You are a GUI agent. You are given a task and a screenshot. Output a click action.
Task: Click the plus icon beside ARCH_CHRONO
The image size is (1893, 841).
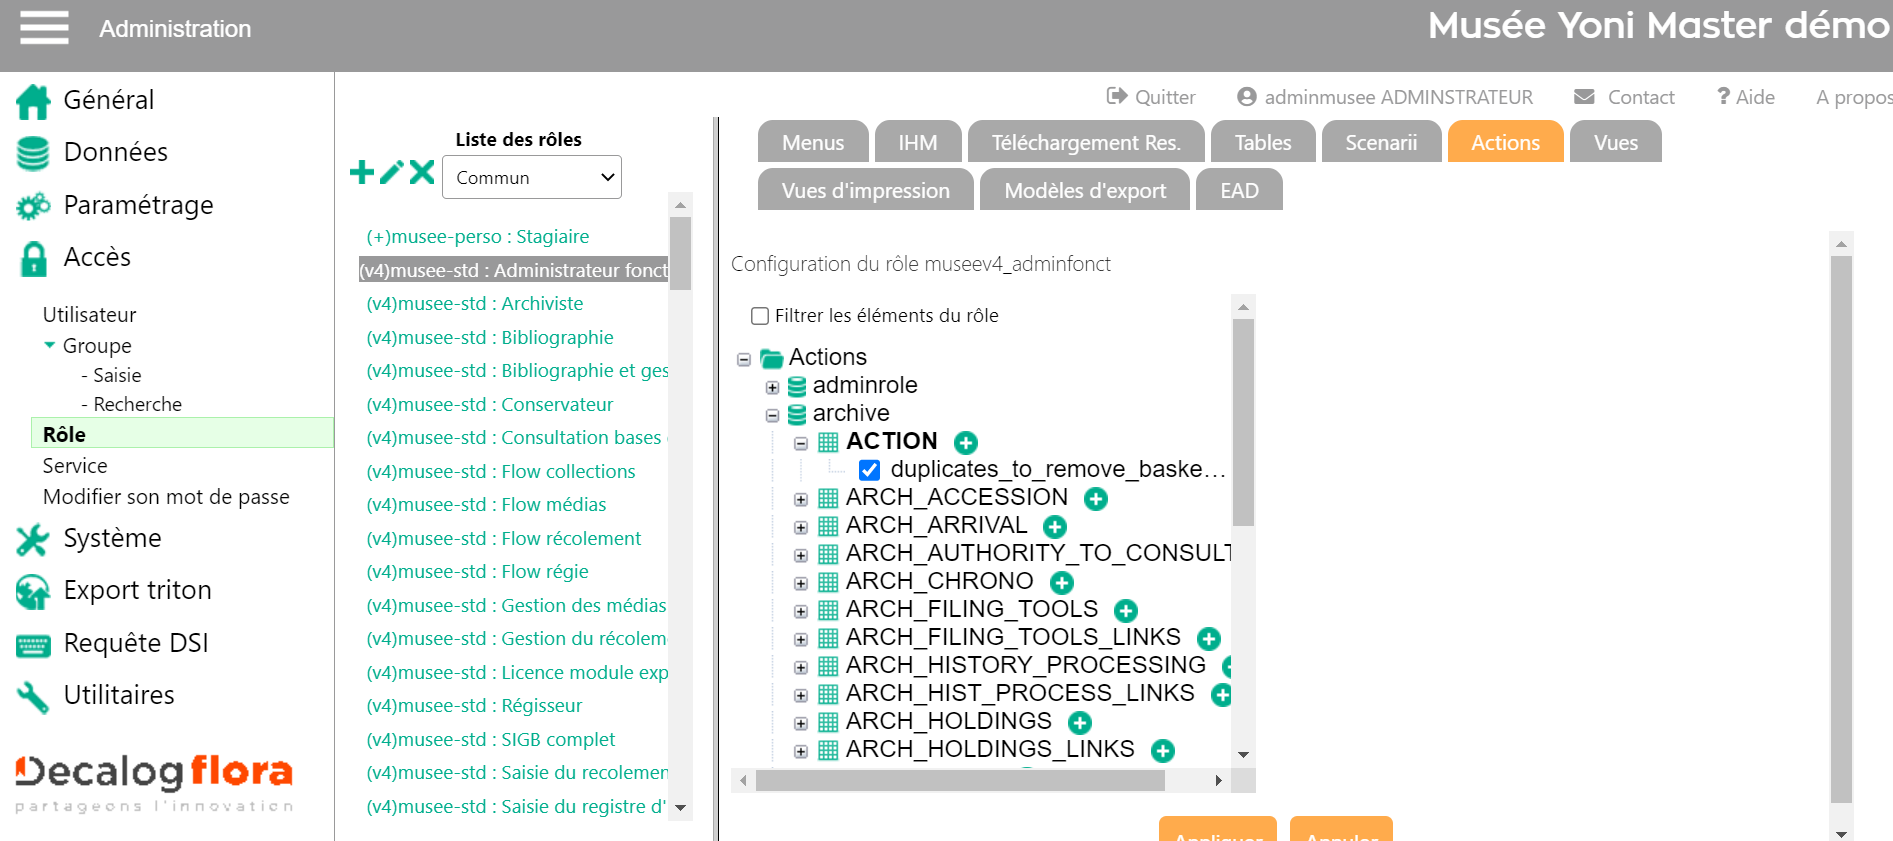1061,582
